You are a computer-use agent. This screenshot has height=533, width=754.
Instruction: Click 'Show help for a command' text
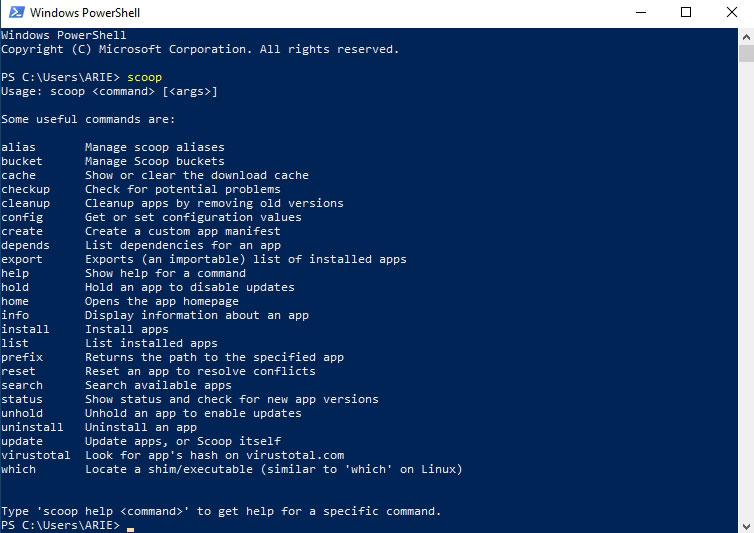click(165, 273)
